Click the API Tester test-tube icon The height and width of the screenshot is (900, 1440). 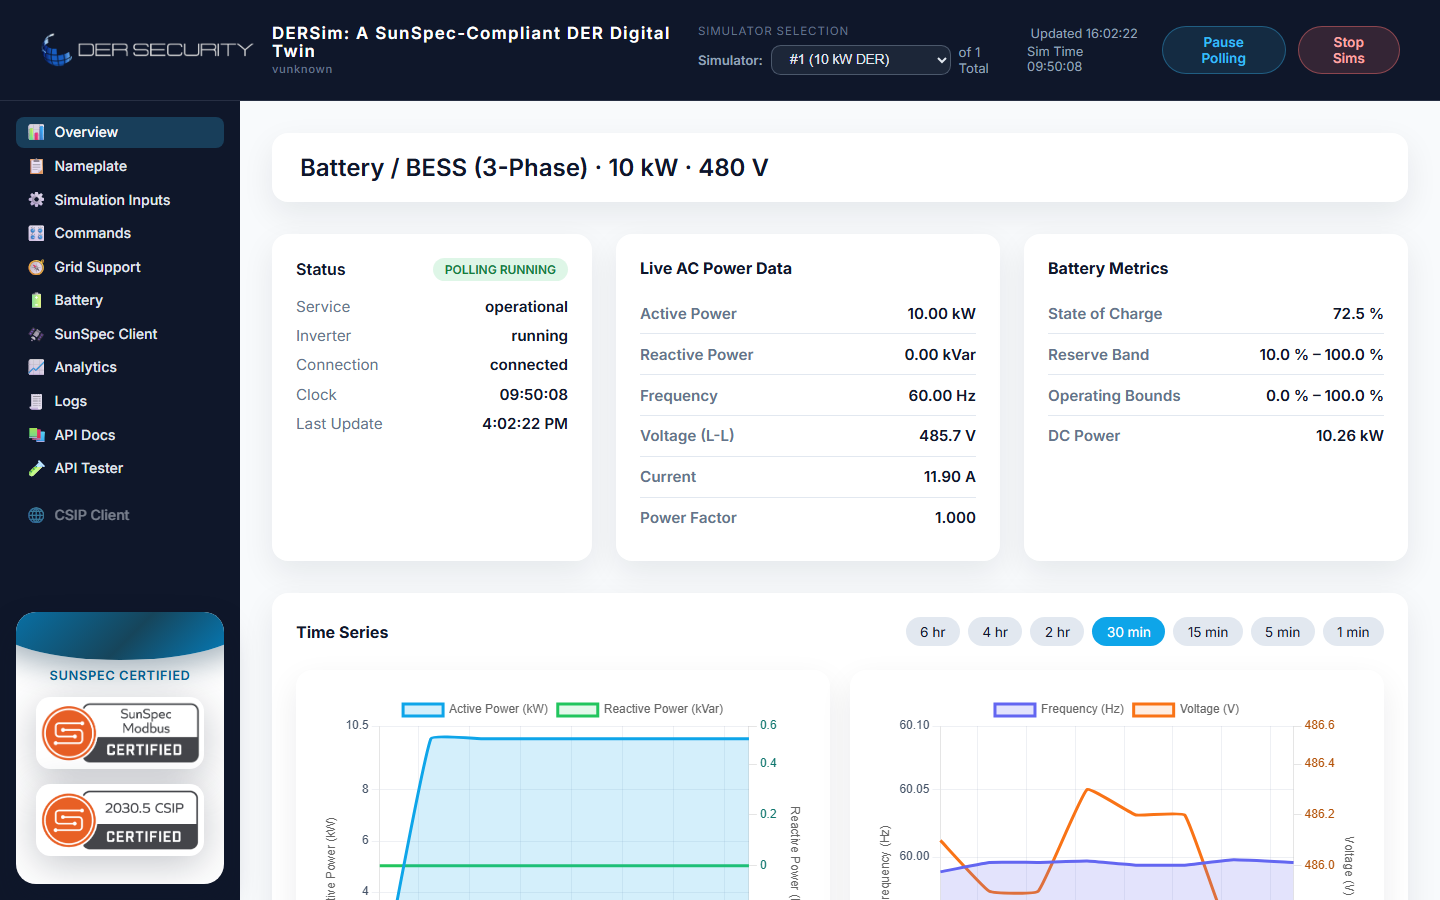(x=36, y=468)
